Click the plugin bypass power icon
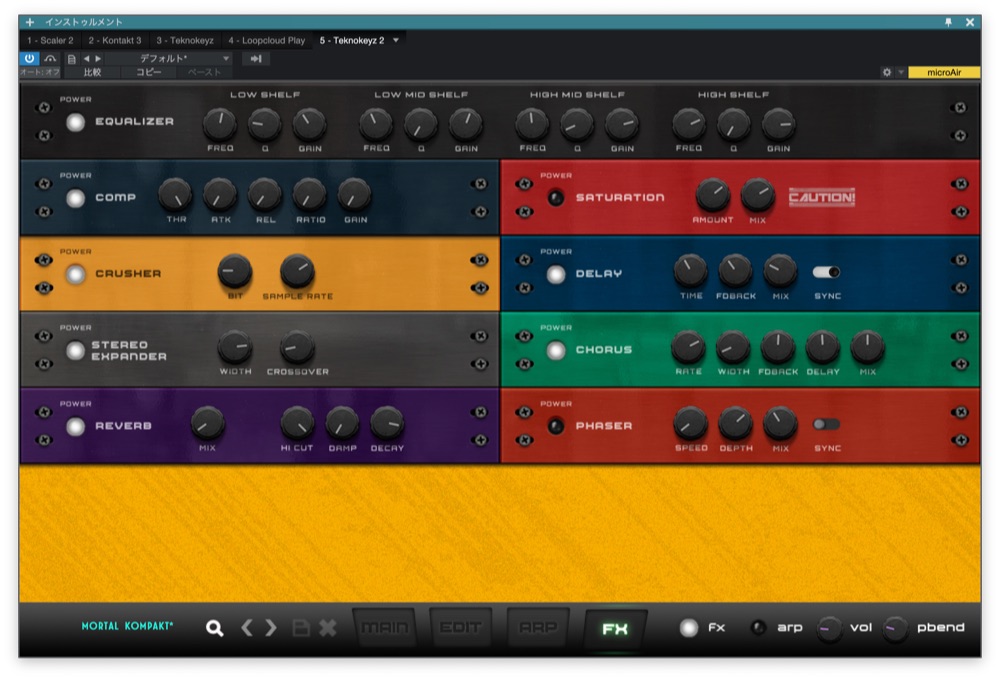 coord(29,59)
